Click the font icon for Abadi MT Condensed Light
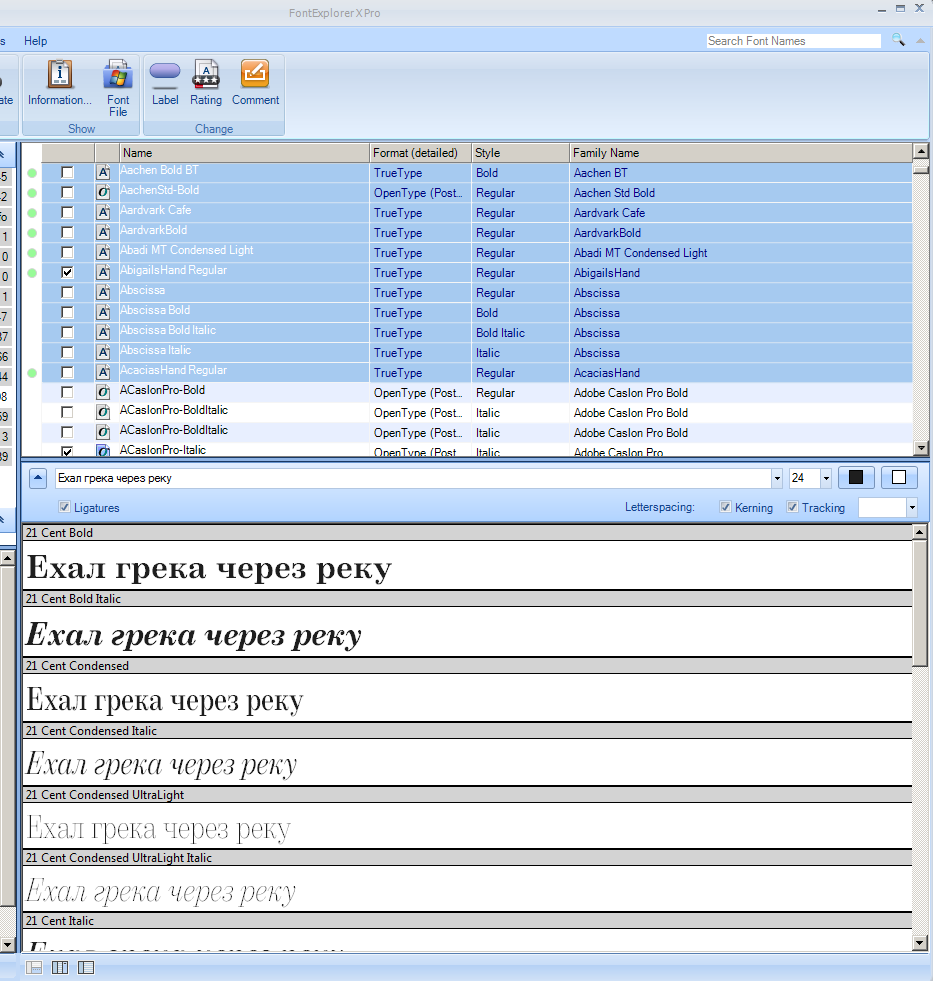This screenshot has height=981, width=933. click(x=104, y=253)
